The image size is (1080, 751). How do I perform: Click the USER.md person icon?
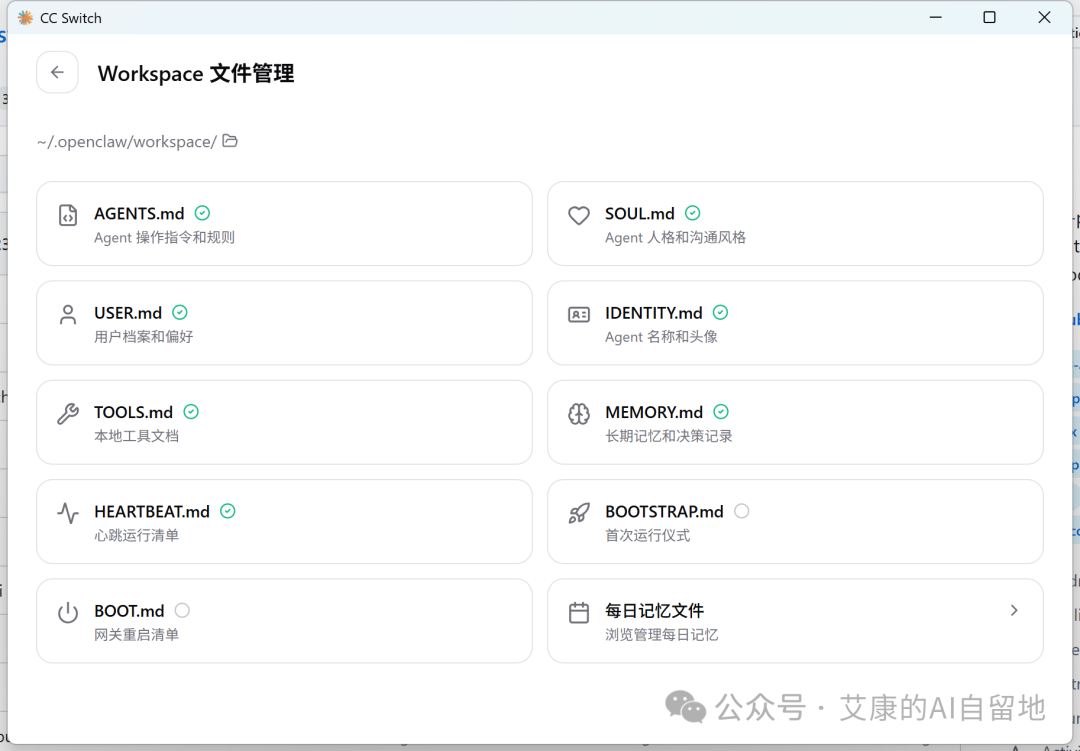click(68, 315)
